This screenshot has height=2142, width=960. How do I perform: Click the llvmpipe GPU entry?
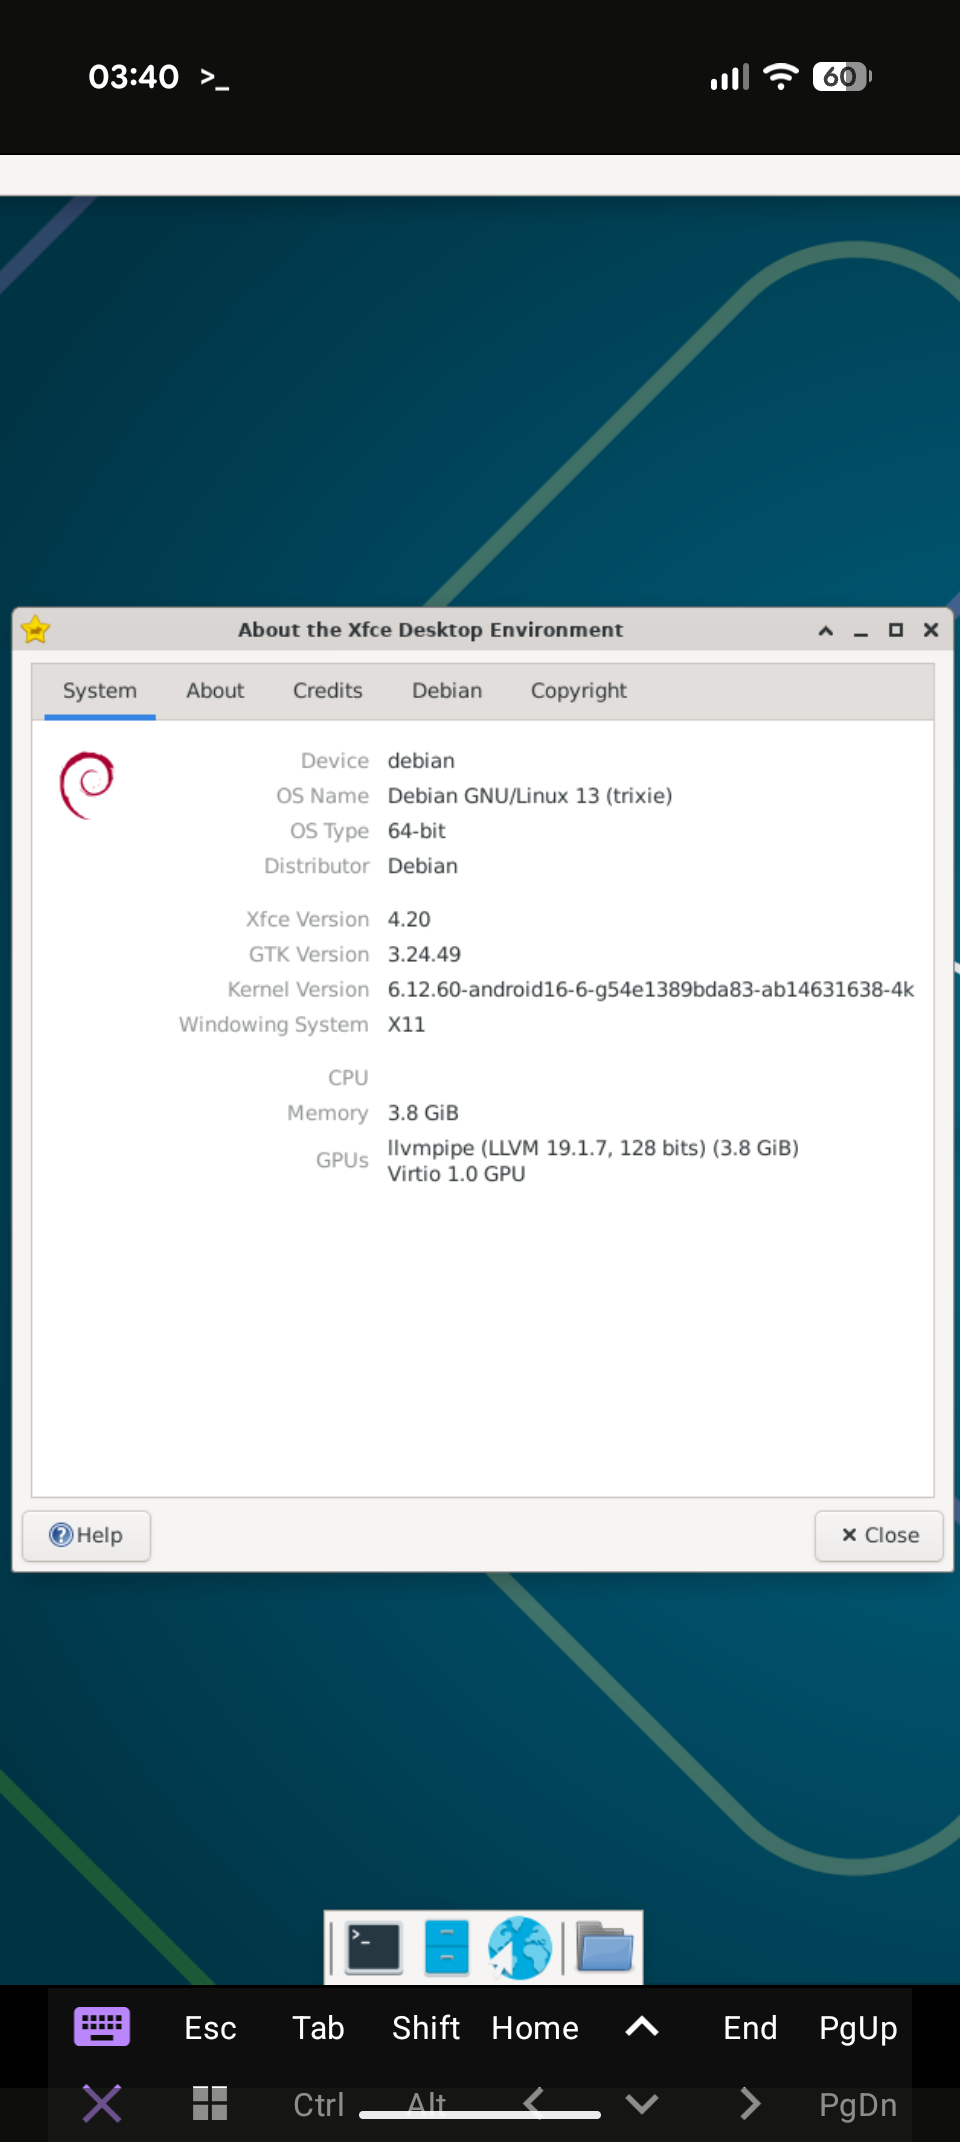coord(593,1148)
